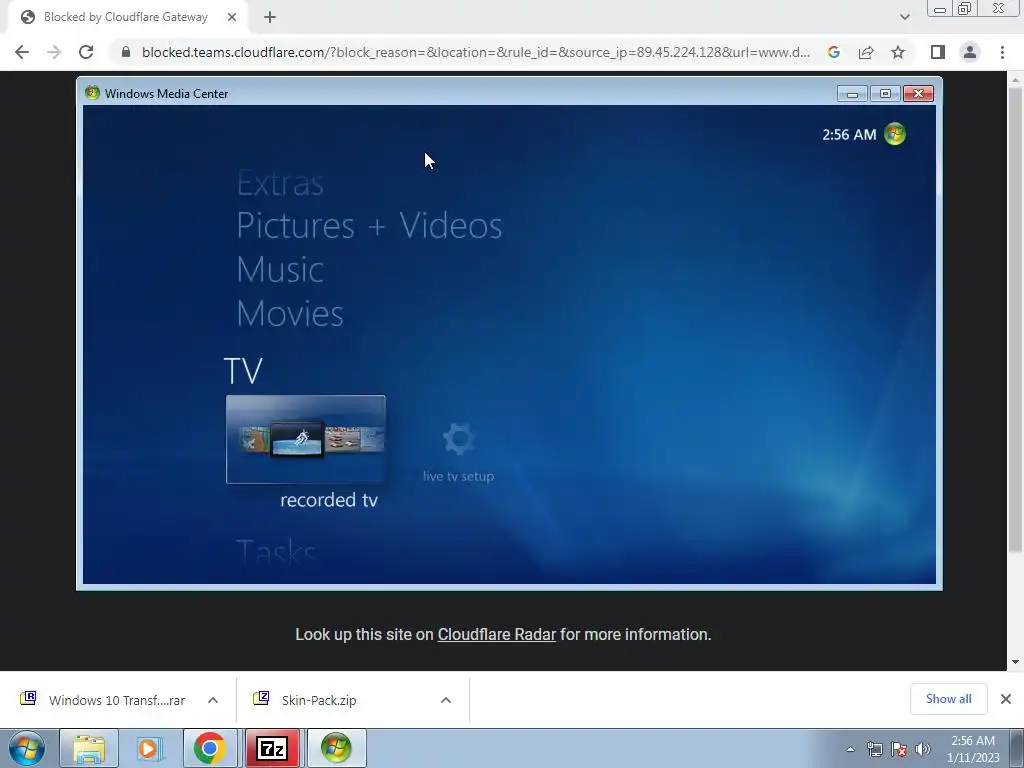Screen dimensions: 1024x768
Task: Open Chrome three-dot menu
Action: [x=1002, y=52]
